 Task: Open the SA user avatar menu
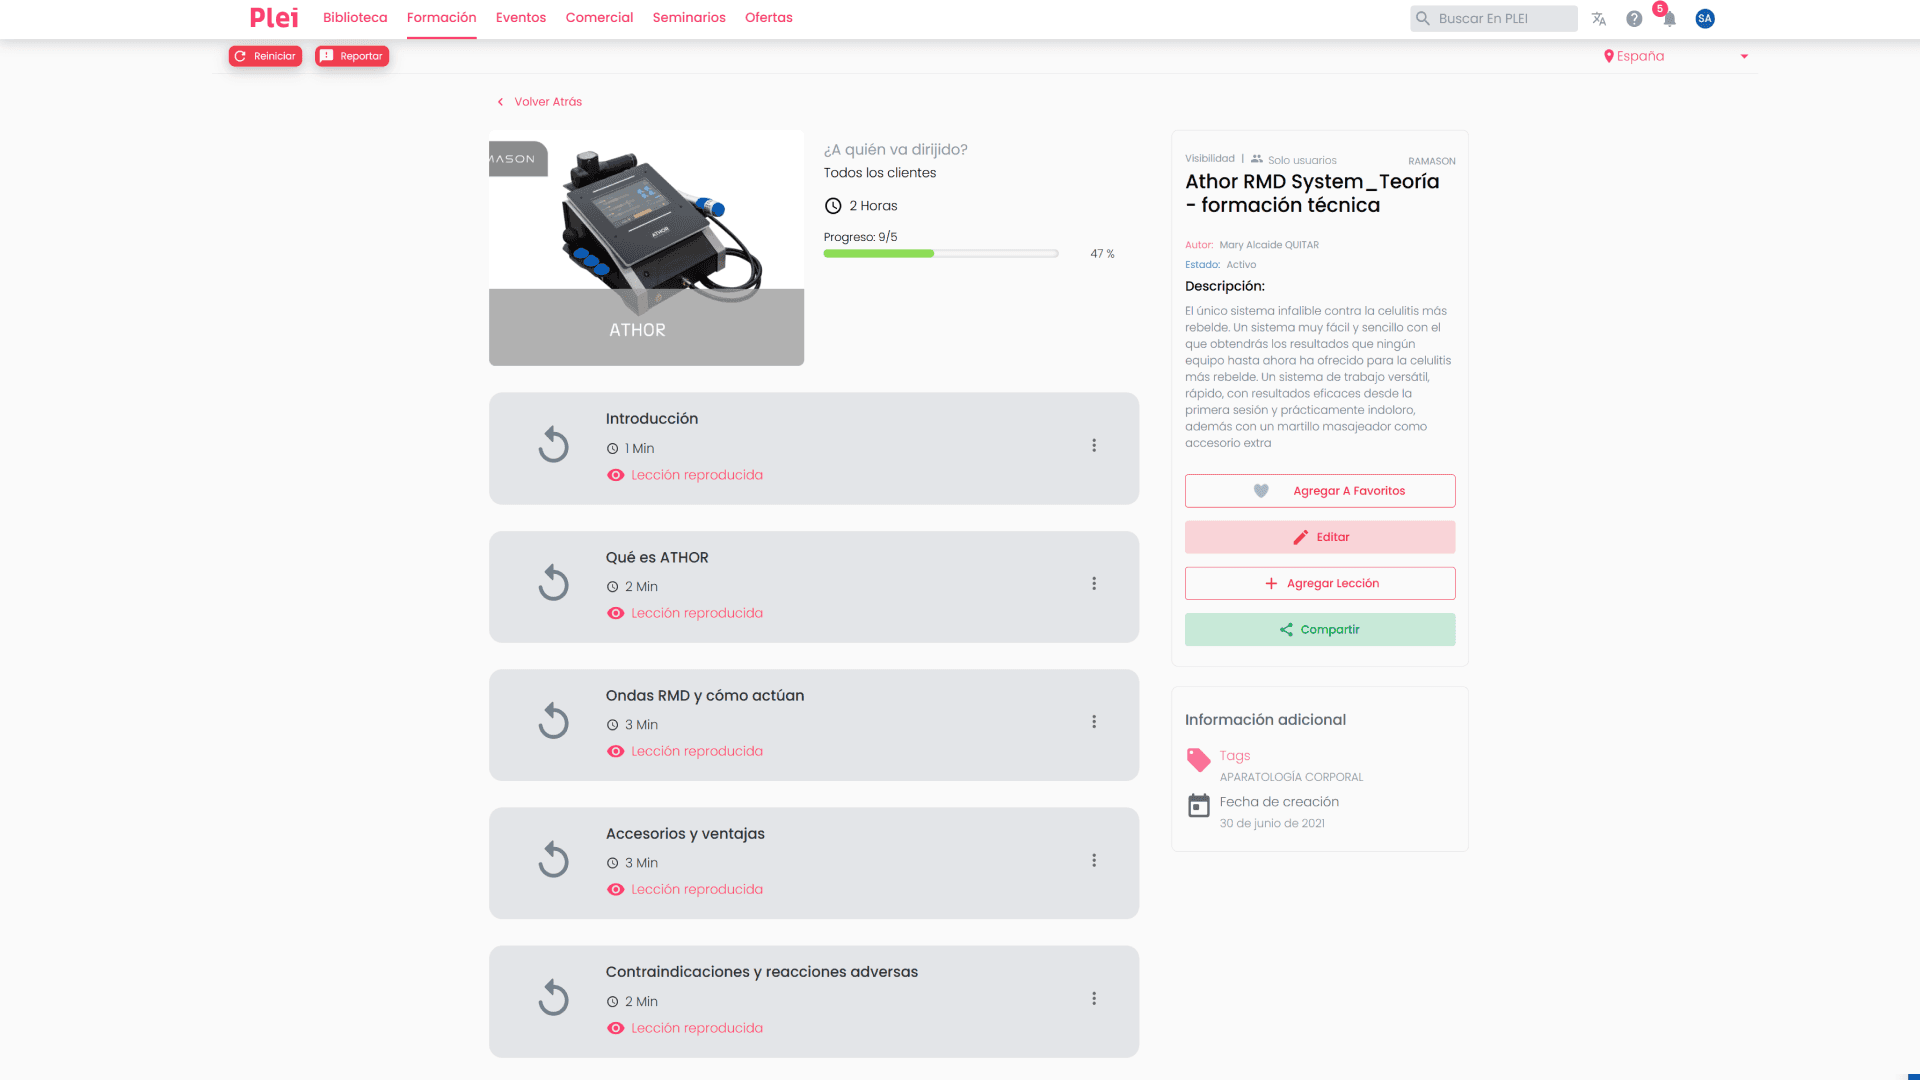pos(1705,19)
